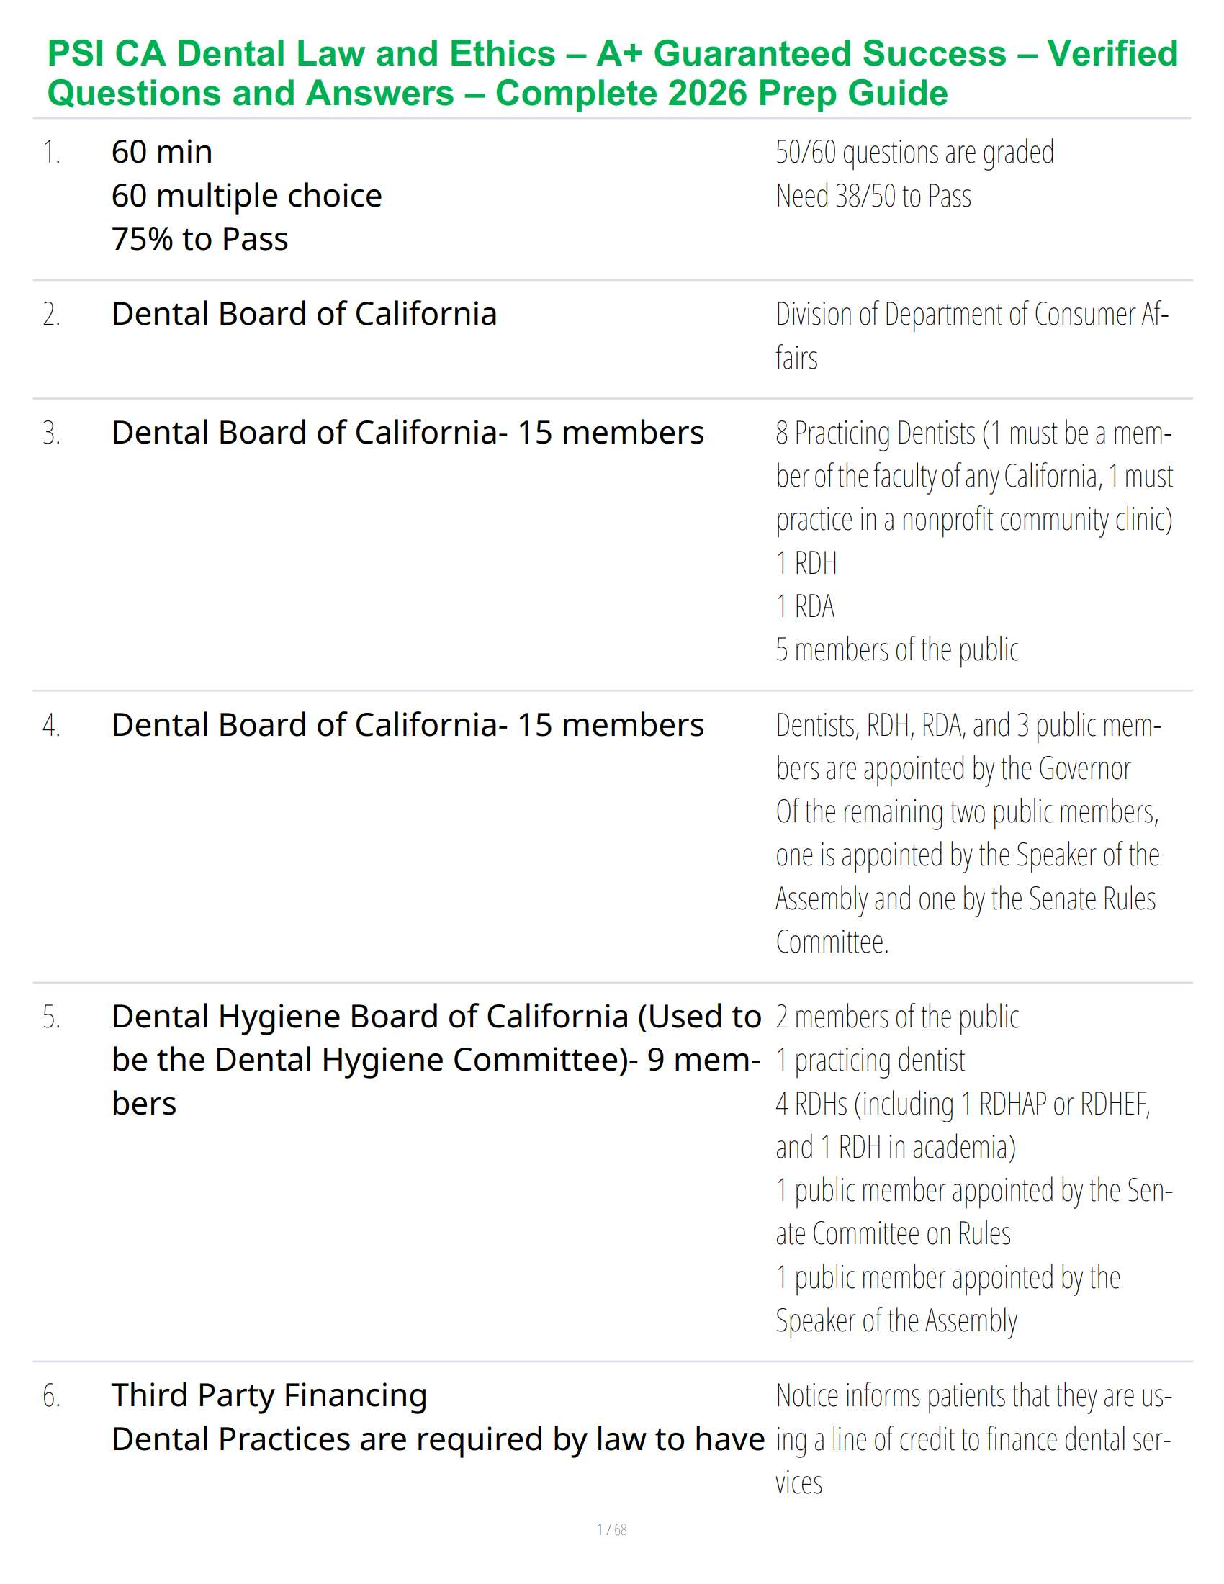Select the term "Dental Board of California" in item 2
This screenshot has height=1584, width=1224.
304,314
